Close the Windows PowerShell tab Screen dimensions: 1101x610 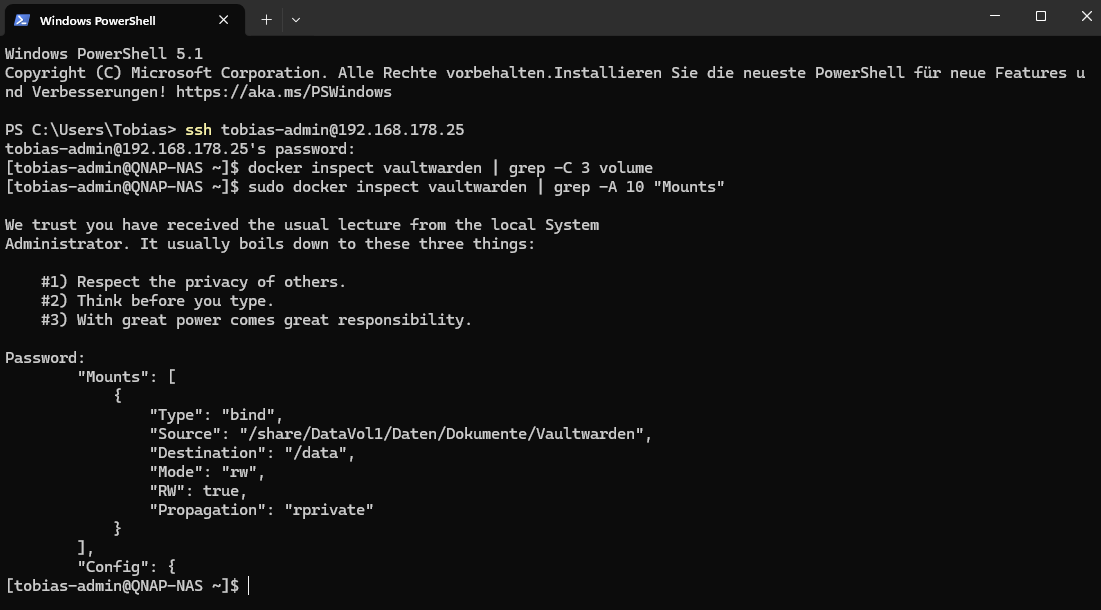(223, 20)
